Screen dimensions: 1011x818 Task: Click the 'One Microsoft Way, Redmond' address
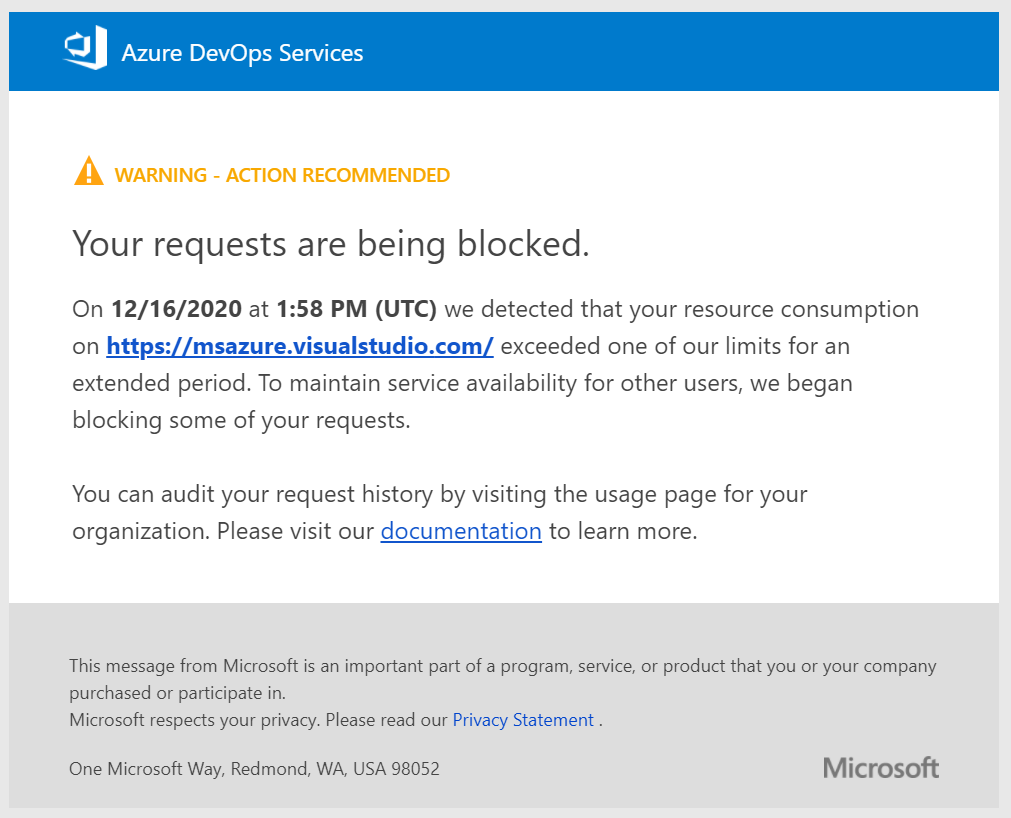tap(254, 769)
